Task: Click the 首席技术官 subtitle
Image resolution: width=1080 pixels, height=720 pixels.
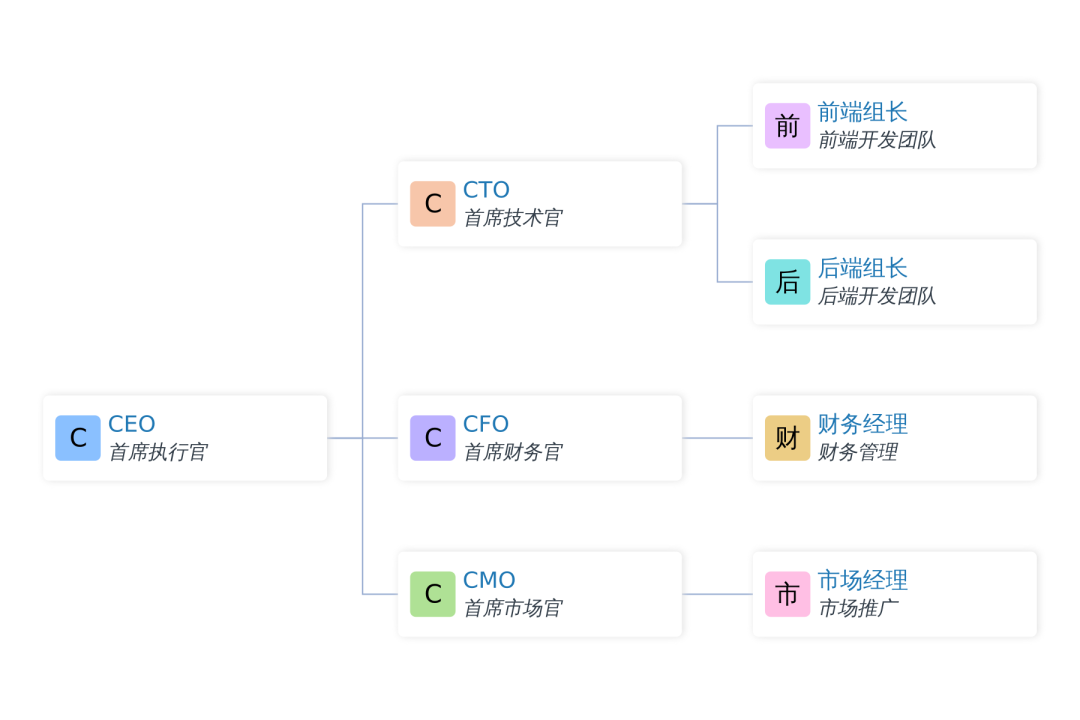Action: tap(512, 218)
